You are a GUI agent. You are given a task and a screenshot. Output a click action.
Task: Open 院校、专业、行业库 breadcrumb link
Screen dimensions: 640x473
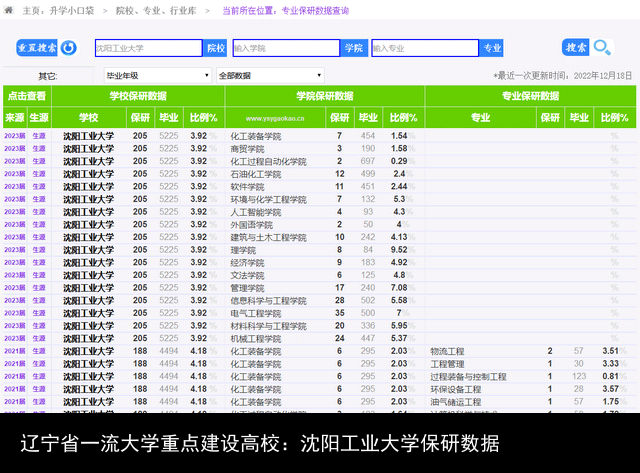click(x=156, y=11)
